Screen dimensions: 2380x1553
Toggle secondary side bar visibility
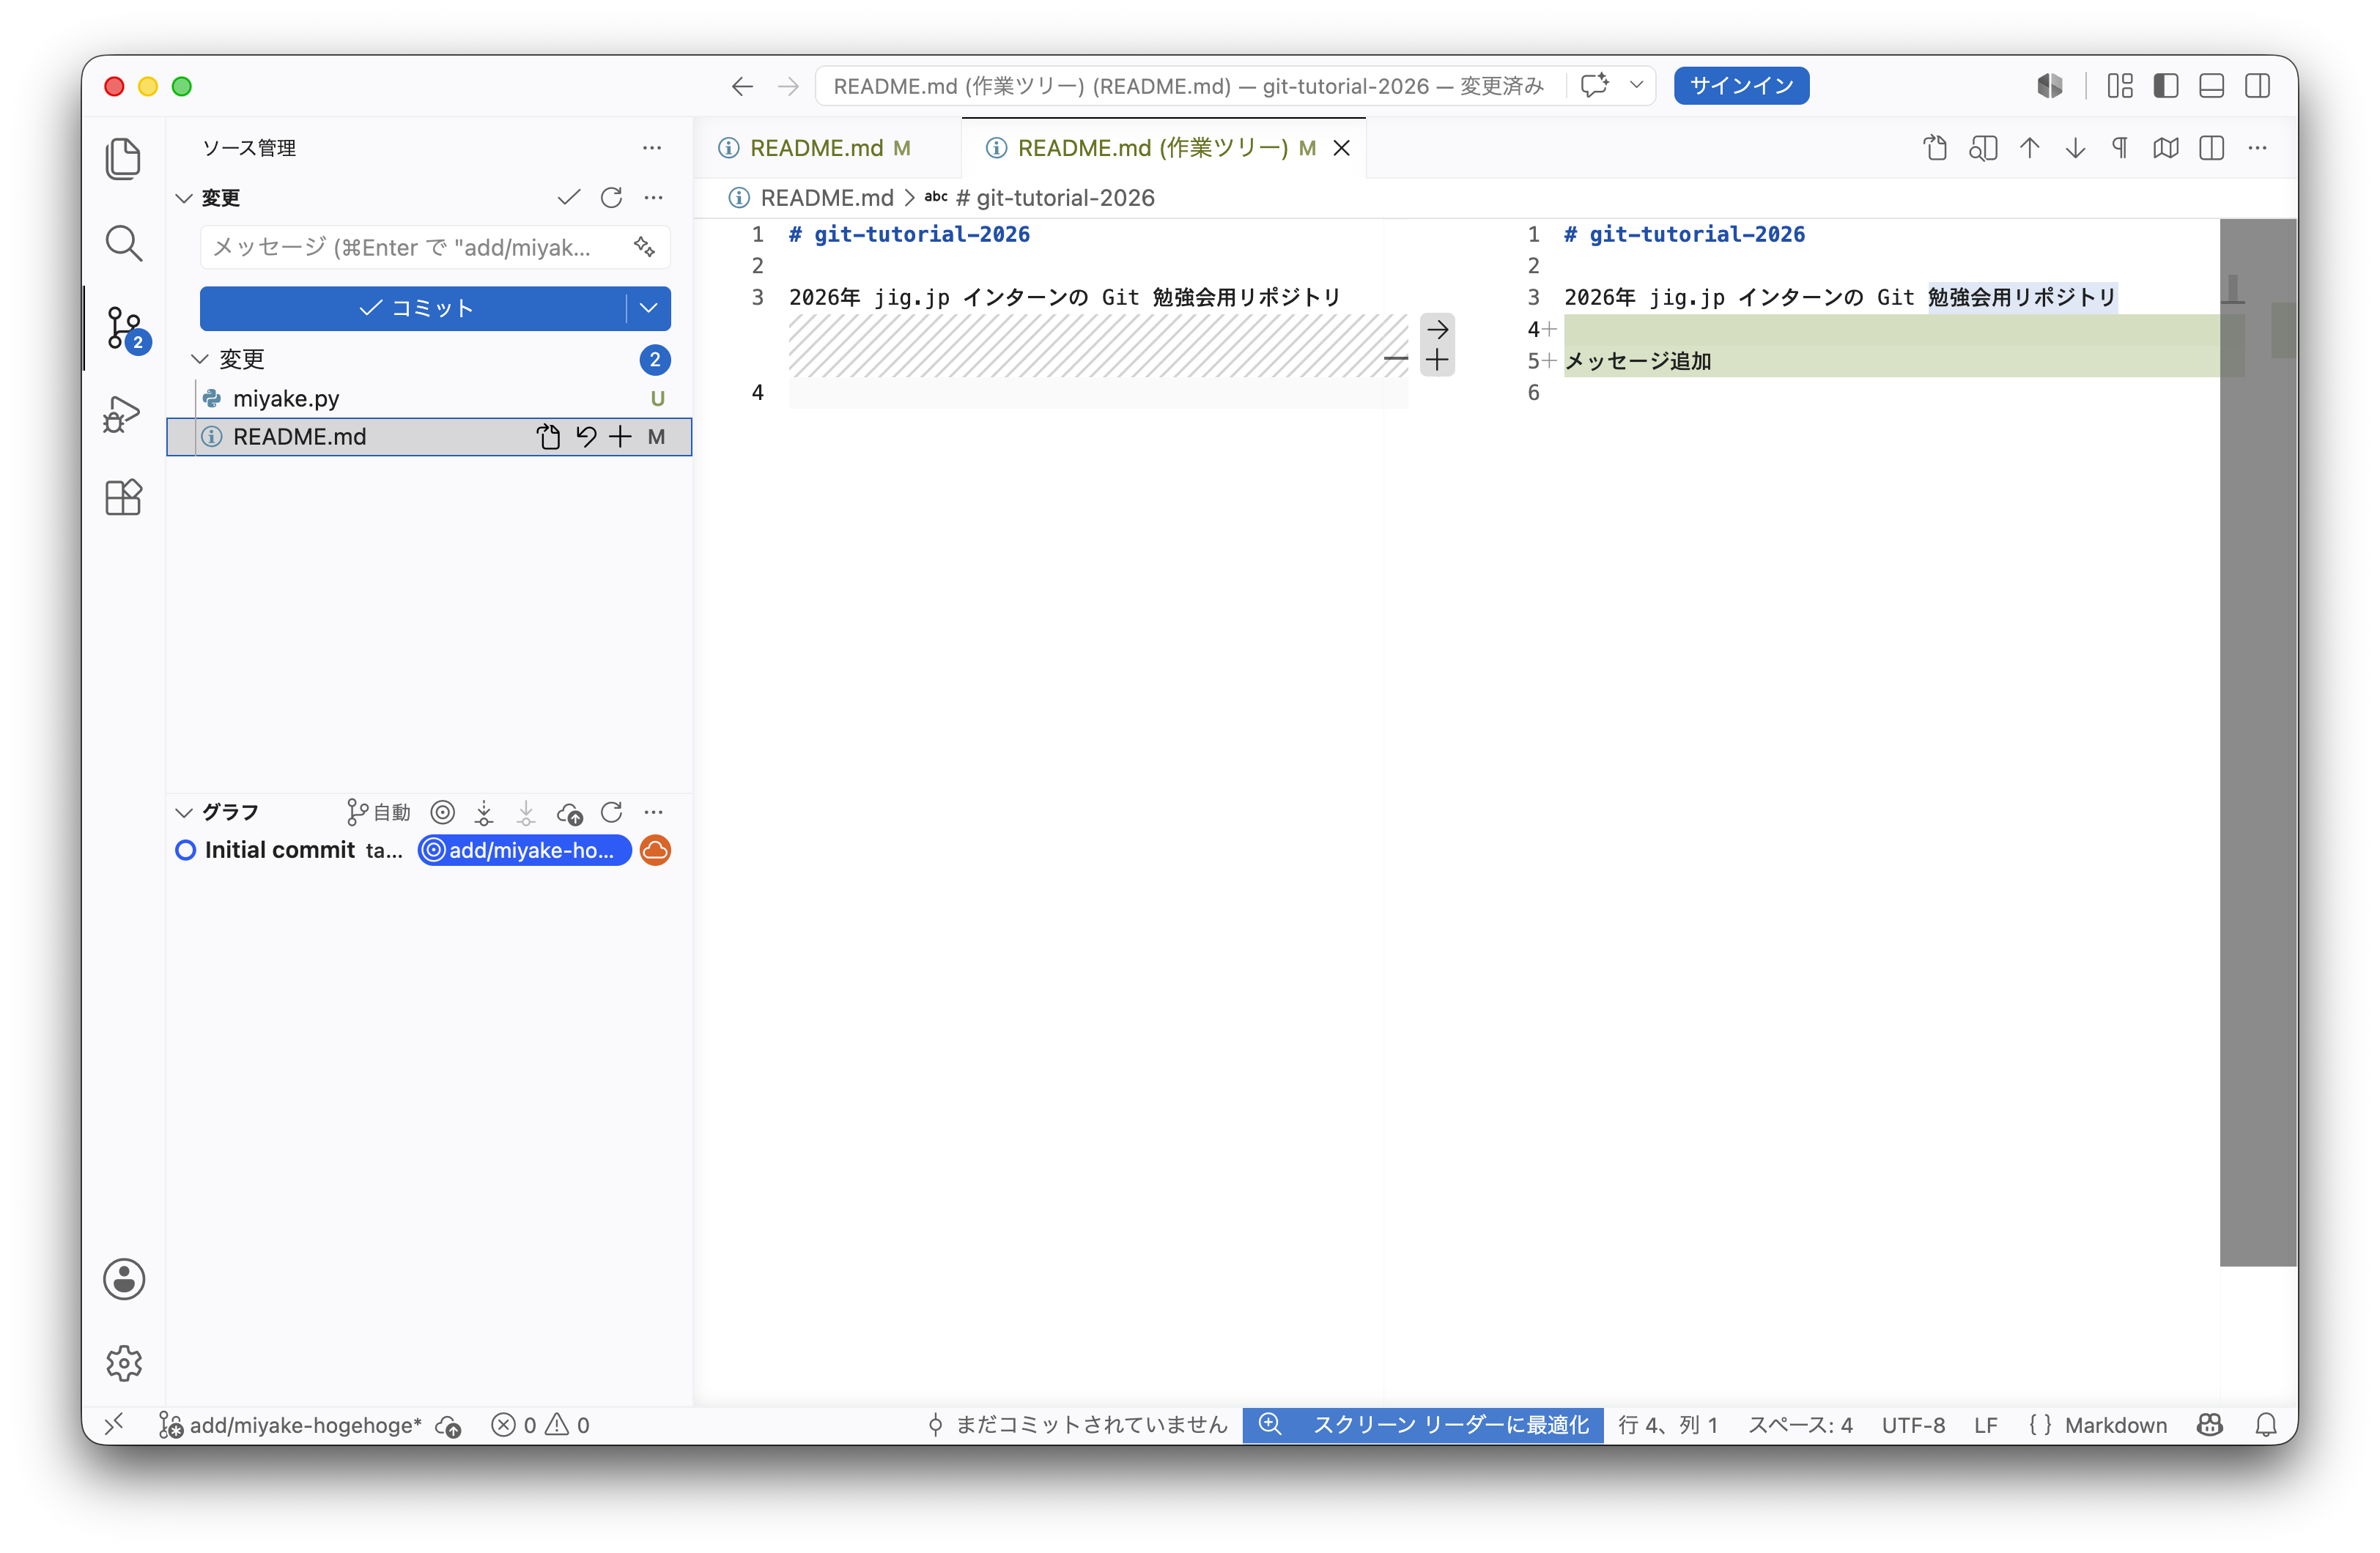2257,86
